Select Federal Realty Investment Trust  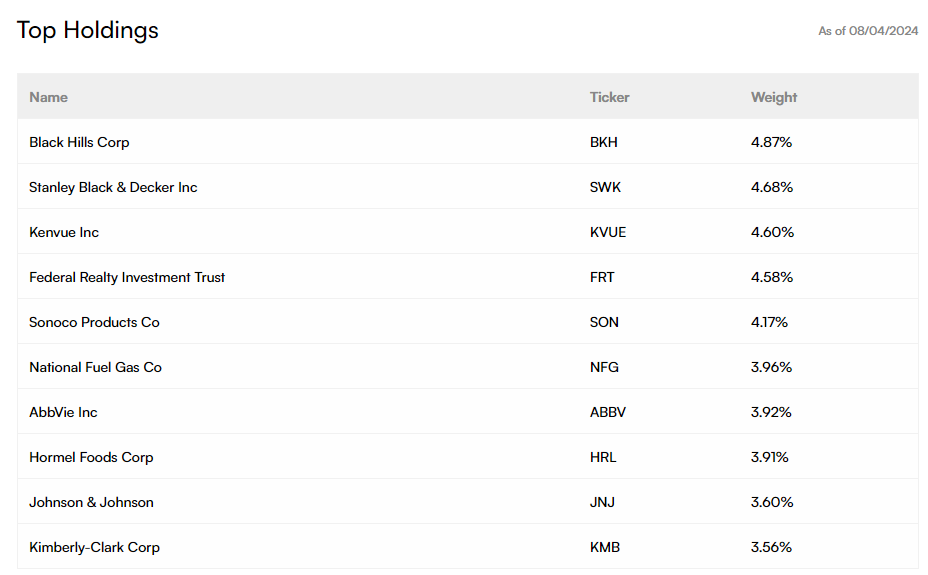(x=127, y=277)
